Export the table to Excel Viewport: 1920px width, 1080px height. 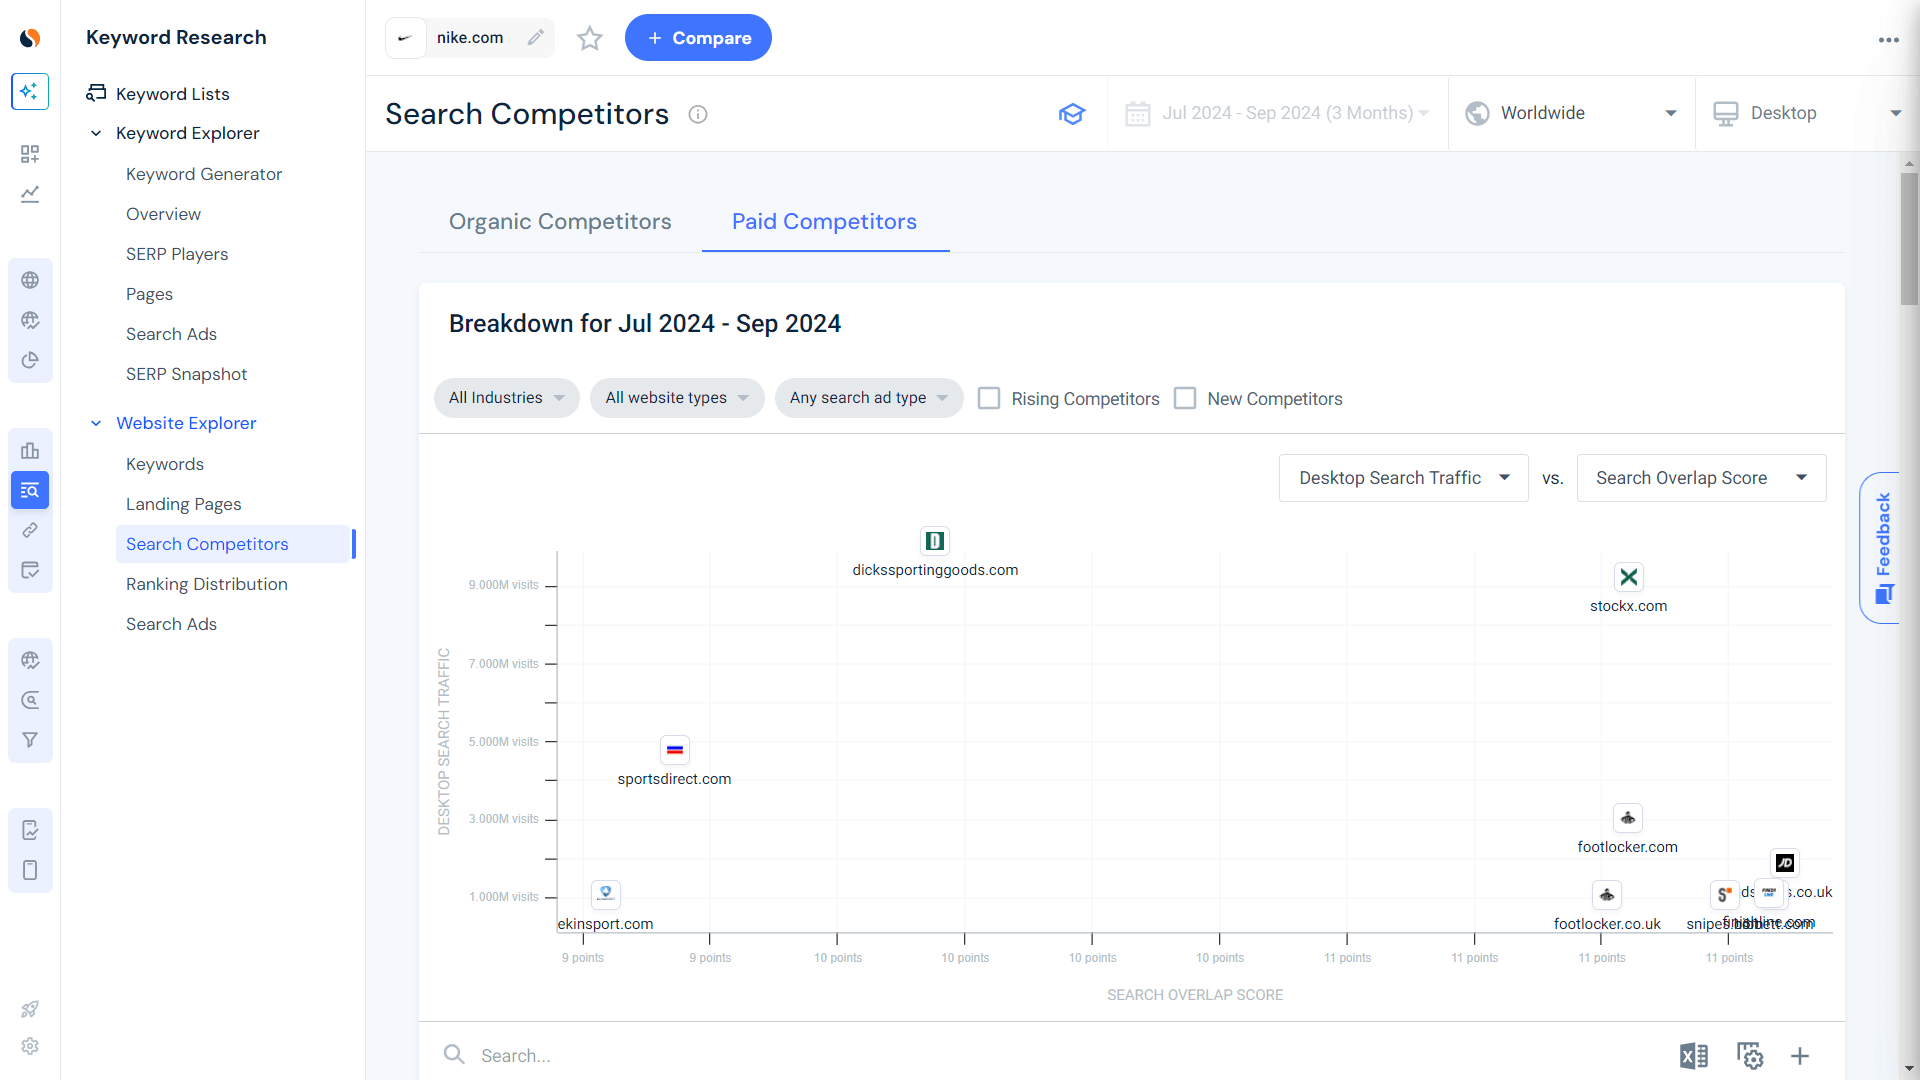[1694, 1055]
